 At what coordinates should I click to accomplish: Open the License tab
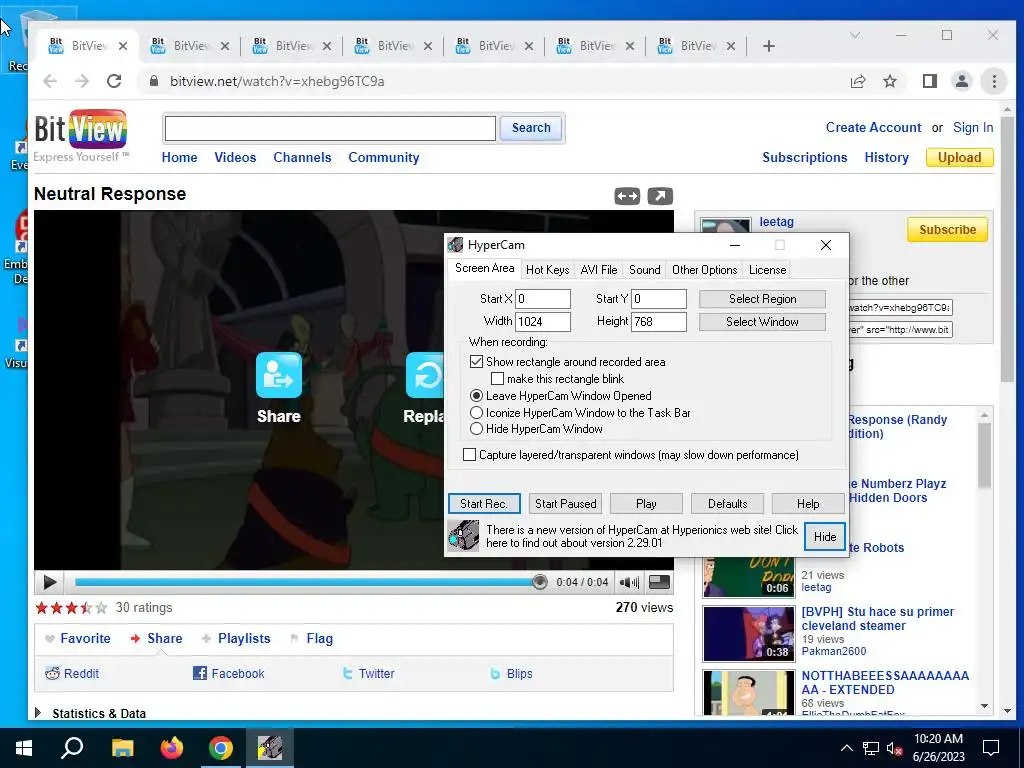tap(767, 270)
